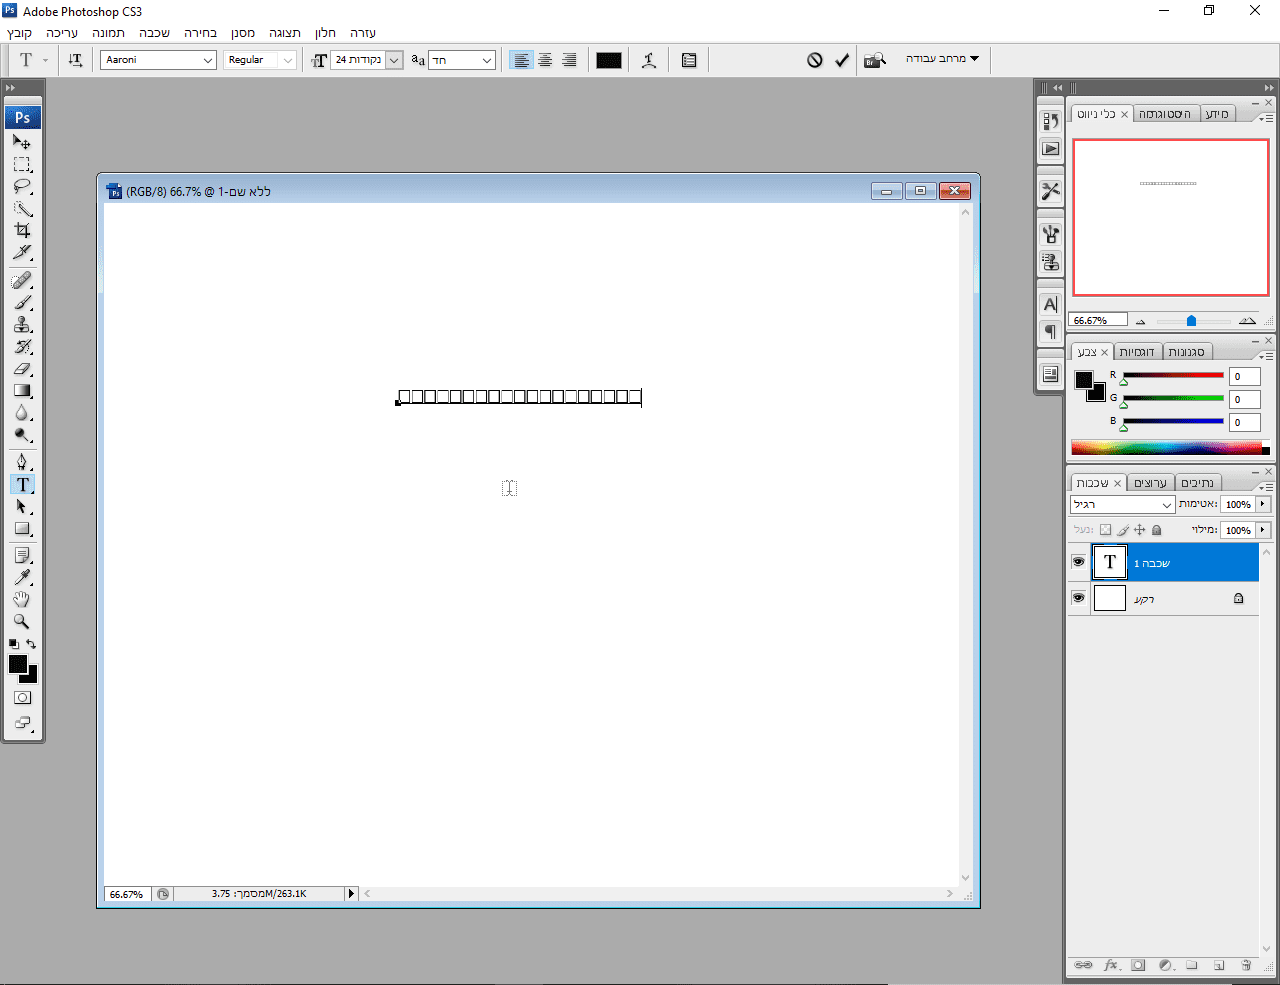
Task: Select the Gradient tool
Action: (x=22, y=390)
